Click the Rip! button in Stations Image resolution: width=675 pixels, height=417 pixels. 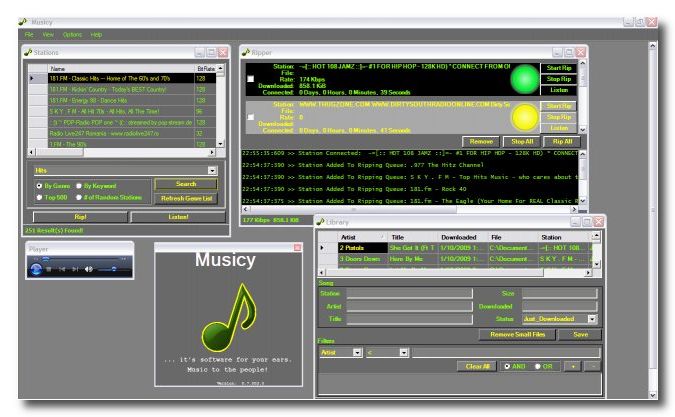click(x=80, y=217)
